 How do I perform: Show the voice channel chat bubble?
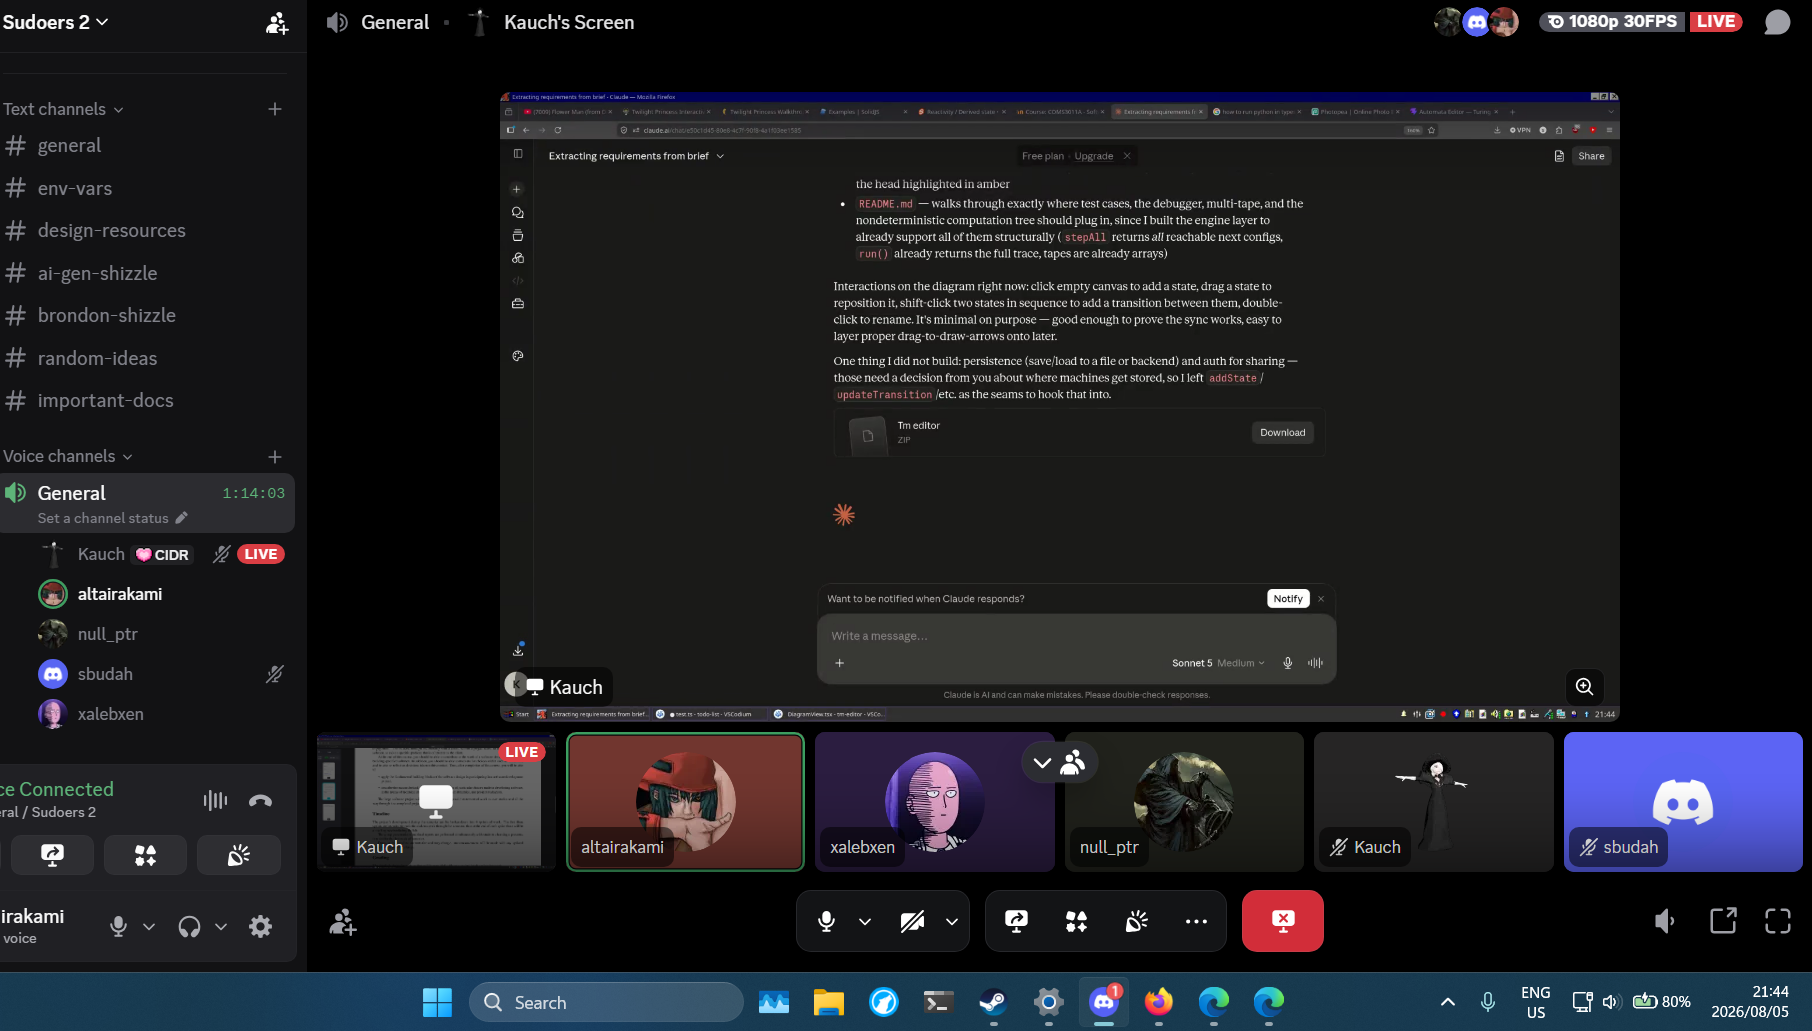(1777, 22)
